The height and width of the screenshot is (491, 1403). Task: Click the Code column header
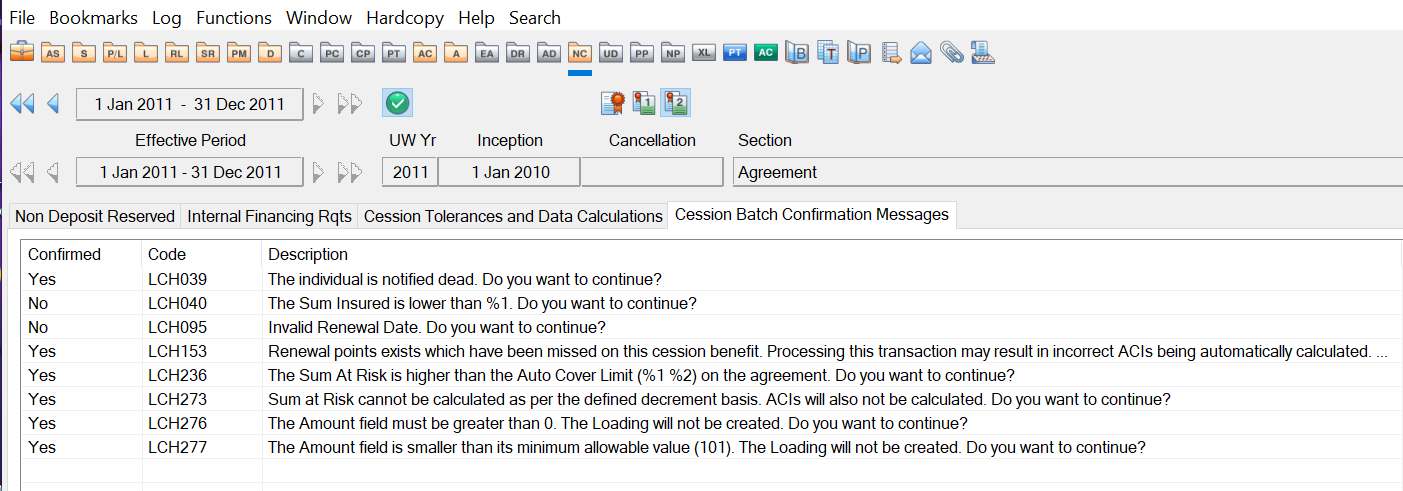pyautogui.click(x=166, y=254)
